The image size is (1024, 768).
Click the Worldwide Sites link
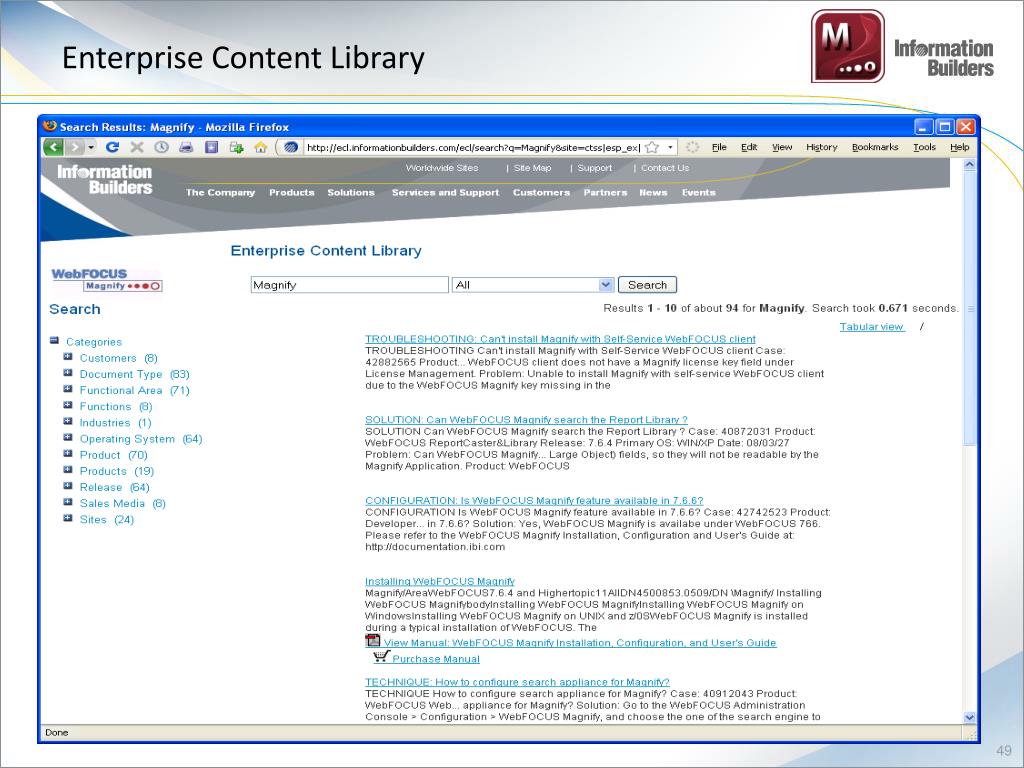pos(442,168)
